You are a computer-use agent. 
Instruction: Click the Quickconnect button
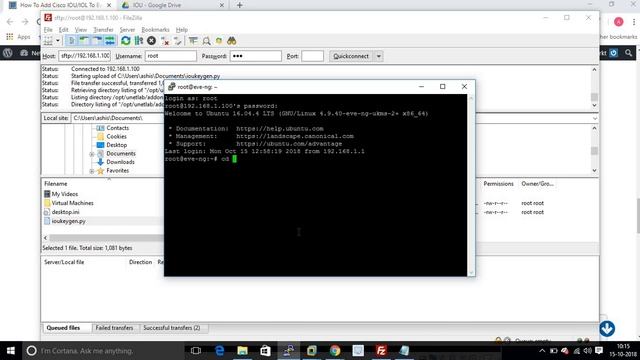[351, 56]
